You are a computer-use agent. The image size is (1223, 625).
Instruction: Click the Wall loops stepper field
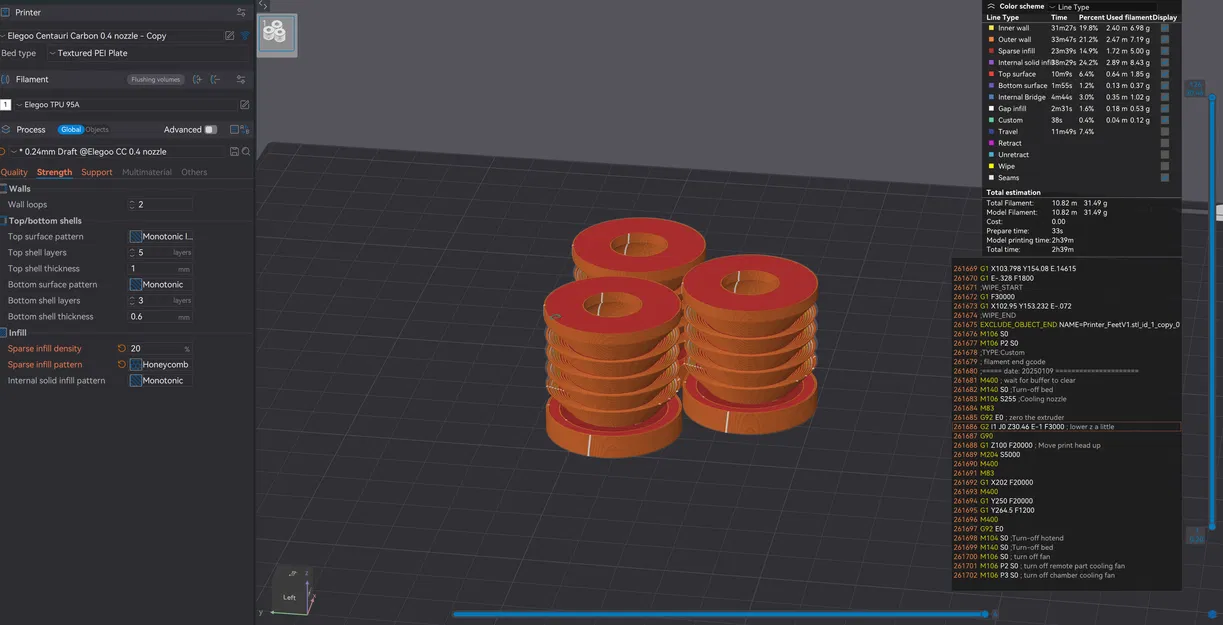point(160,204)
